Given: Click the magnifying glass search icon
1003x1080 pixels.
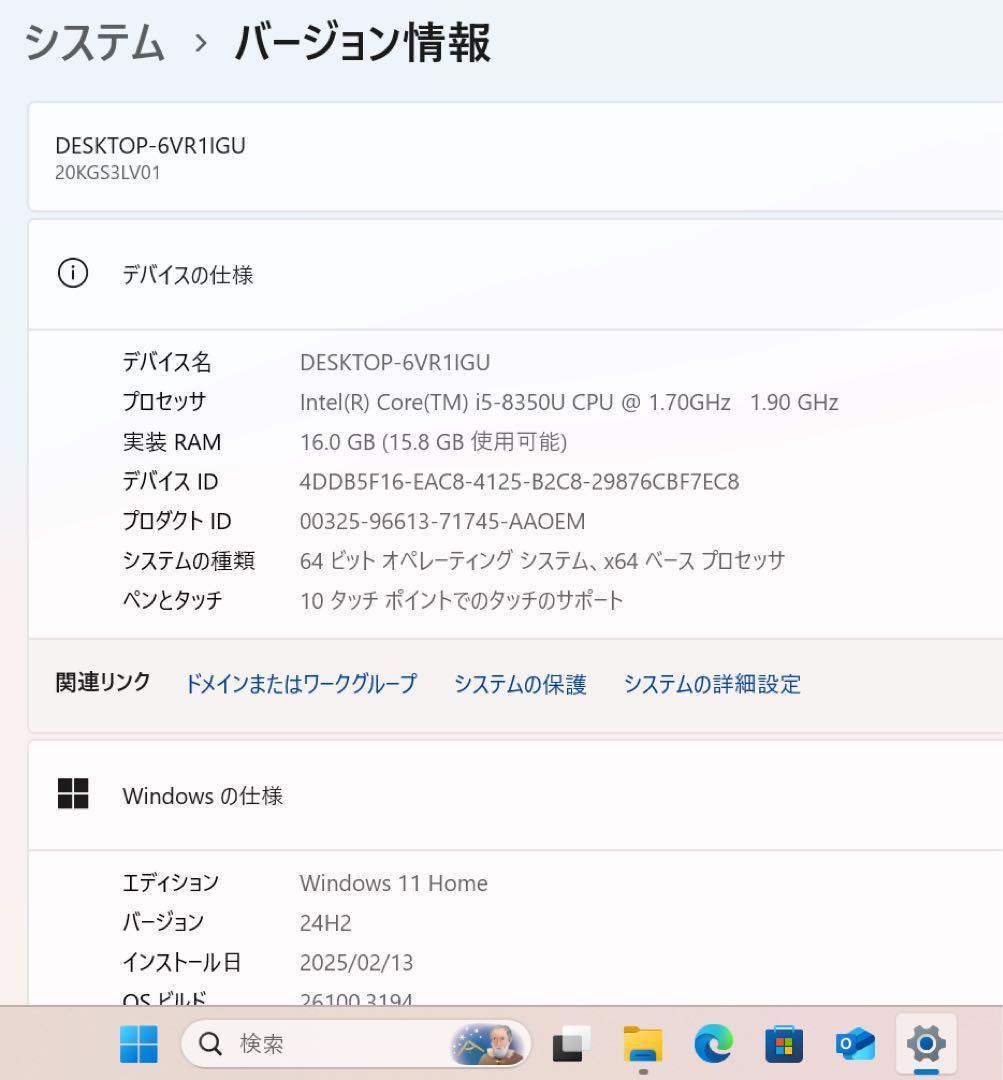Looking at the screenshot, I should click(x=210, y=1044).
